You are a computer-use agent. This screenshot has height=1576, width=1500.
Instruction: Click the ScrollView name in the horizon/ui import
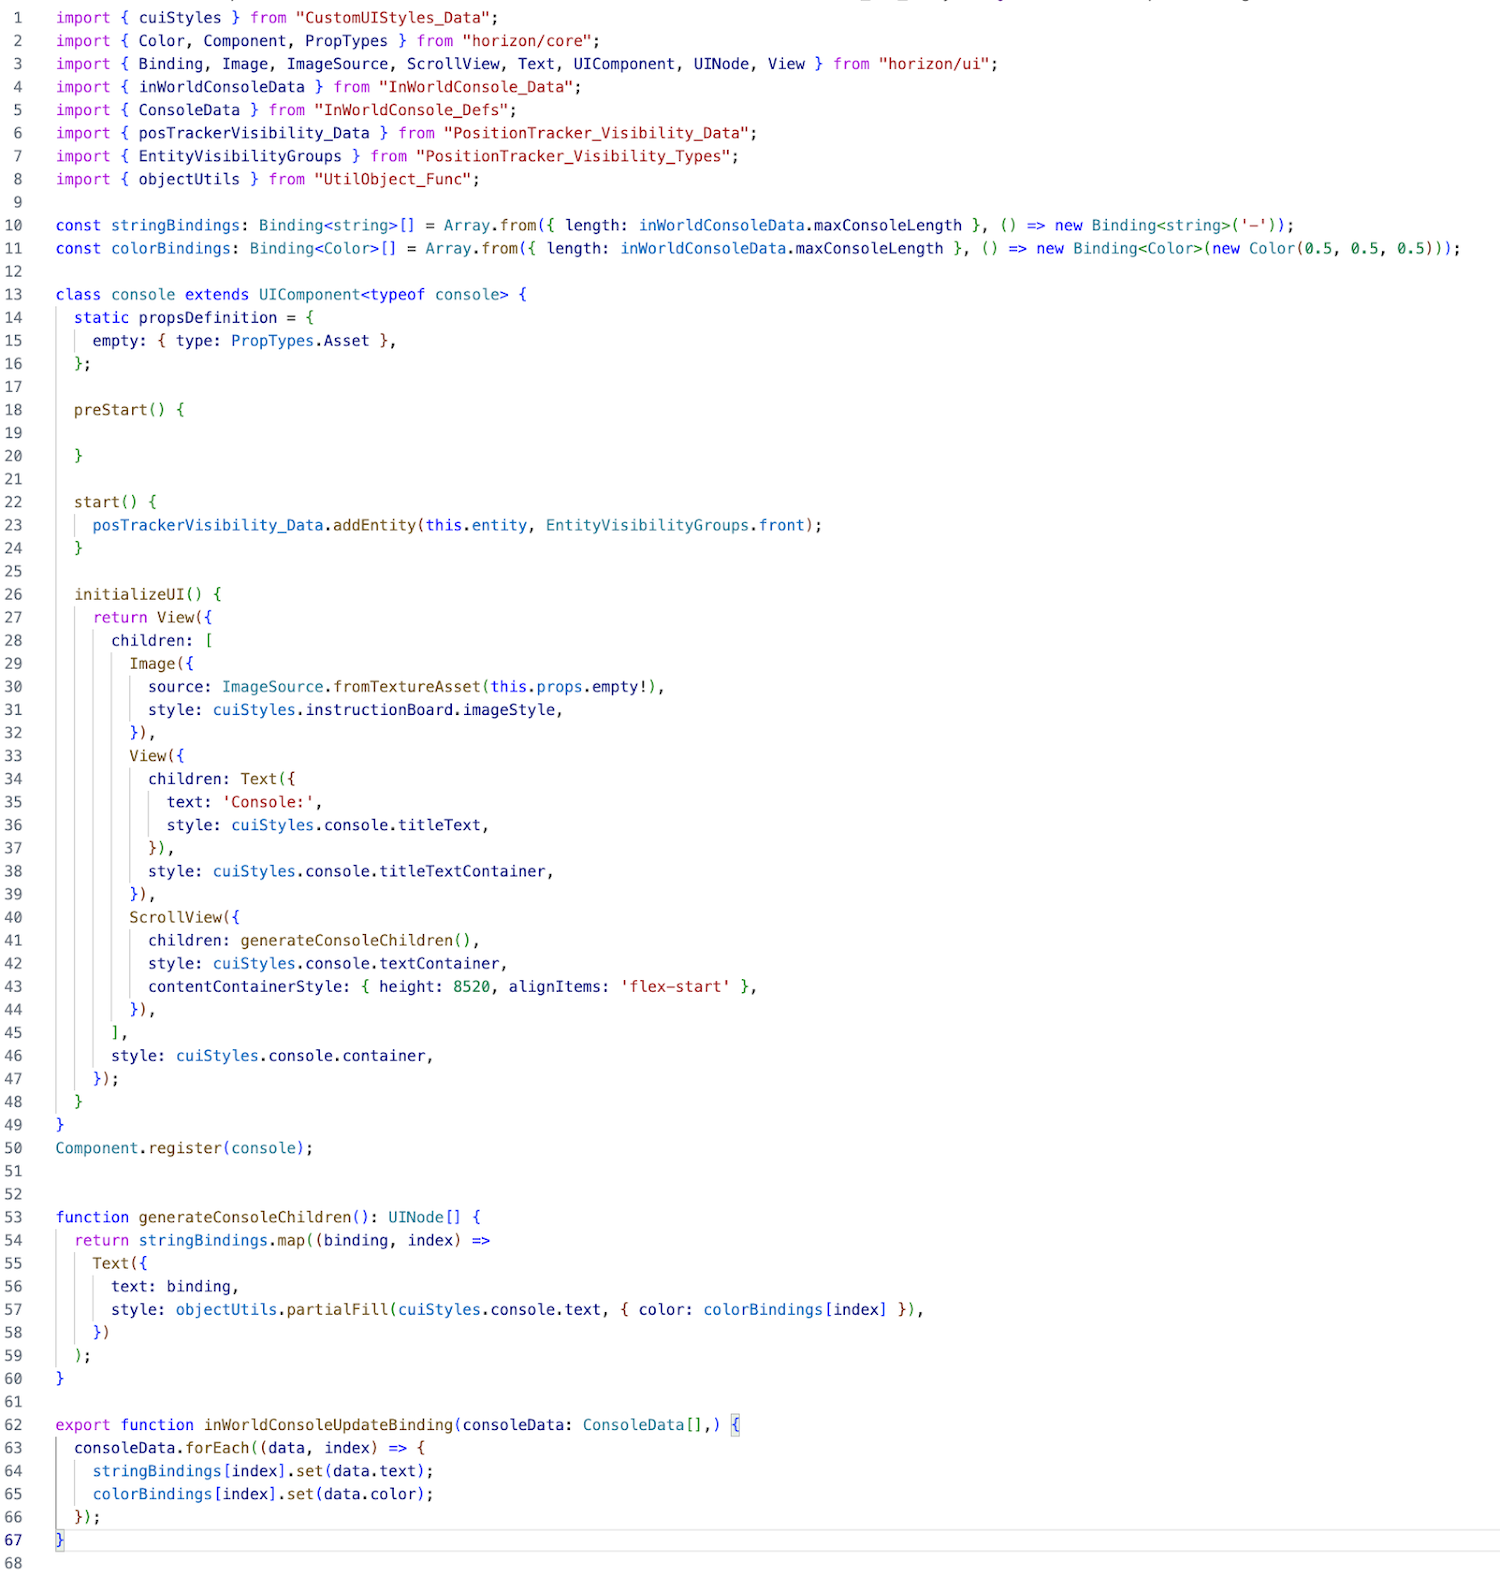pos(453,64)
